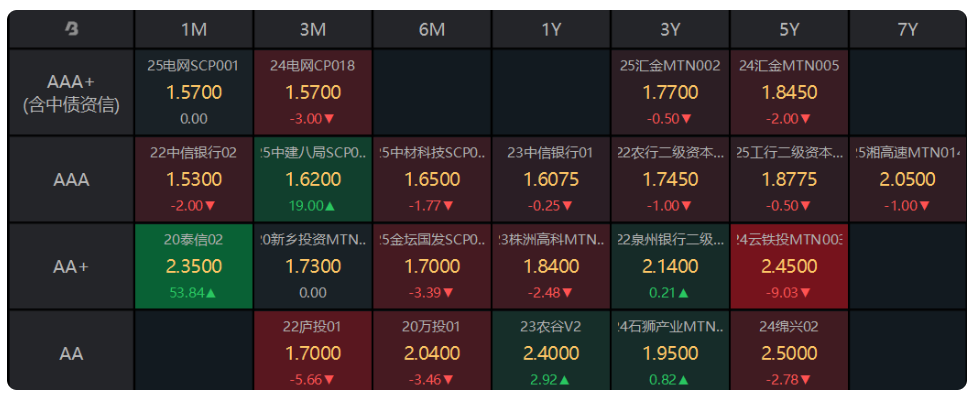The height and width of the screenshot is (399, 974).
Task: Open the 23中信银行01 bond cell
Action: [552, 180]
